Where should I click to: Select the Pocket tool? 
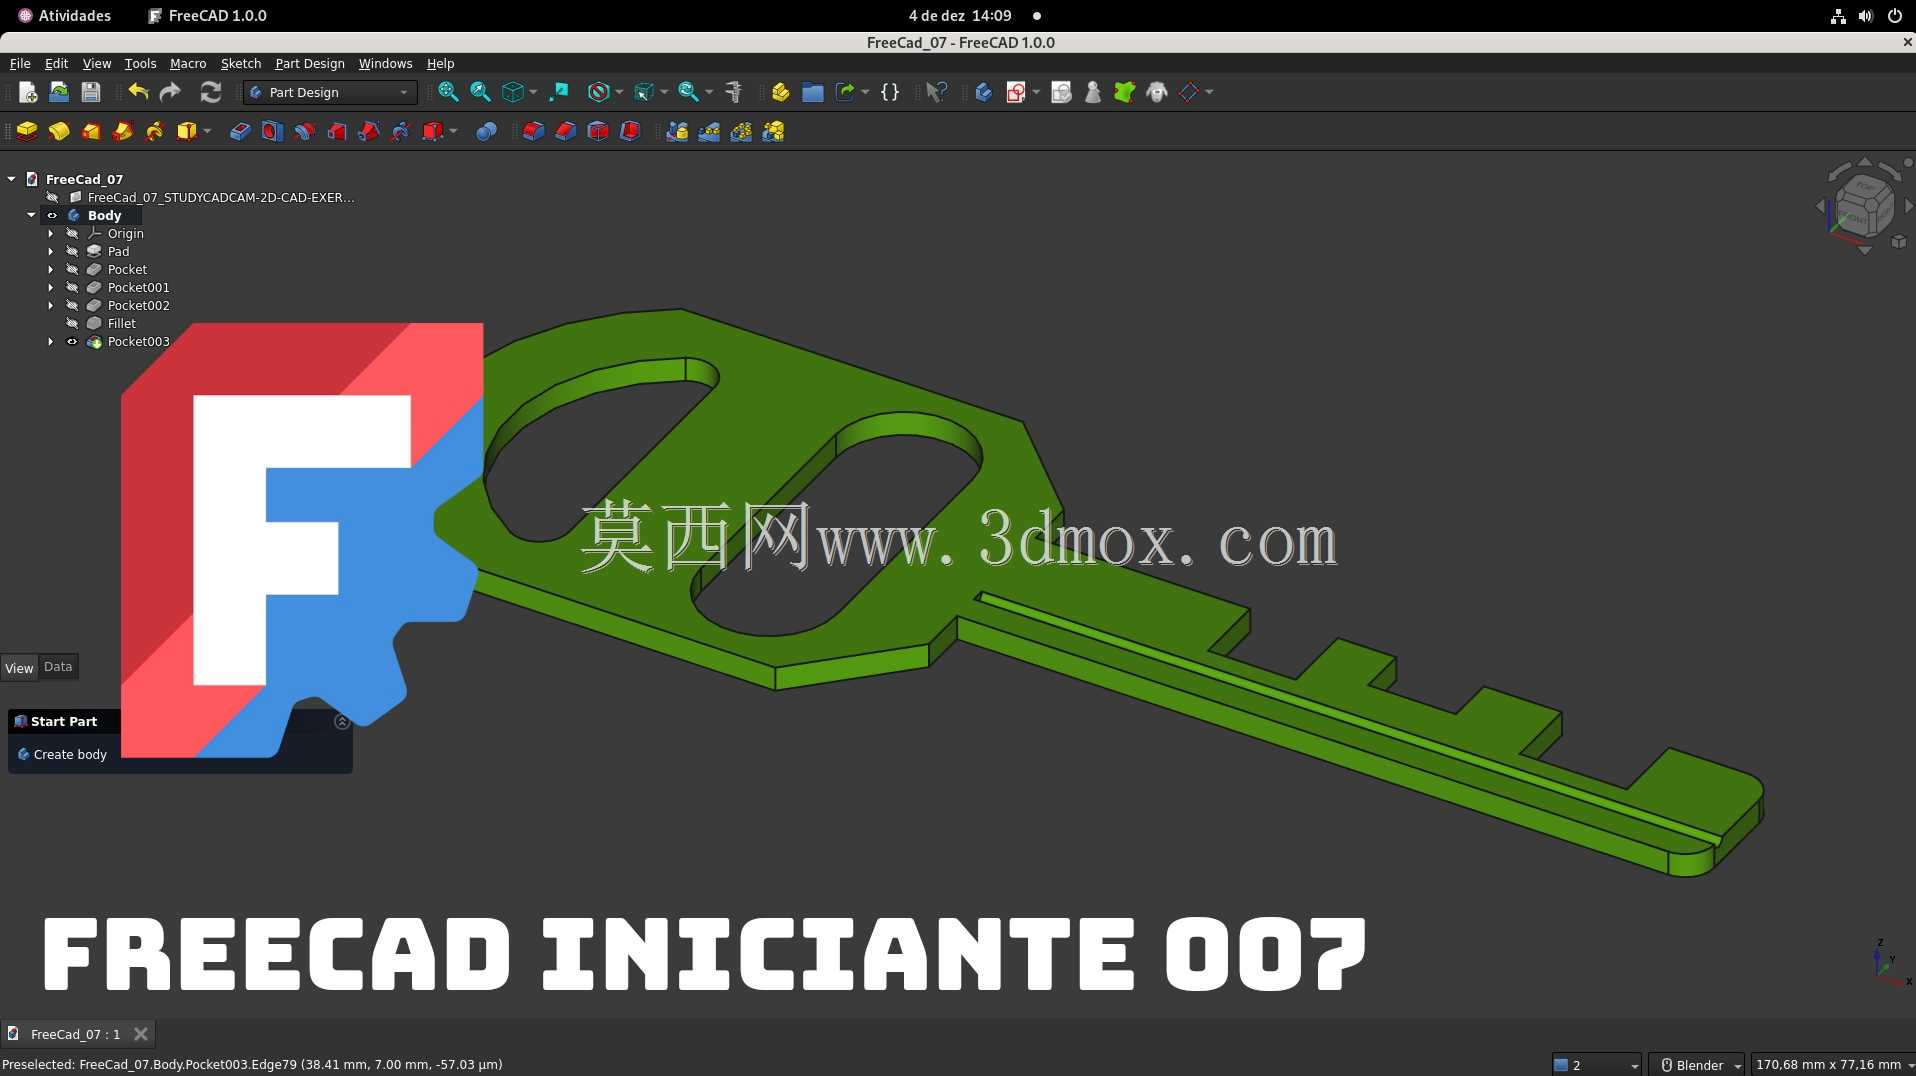(x=240, y=131)
